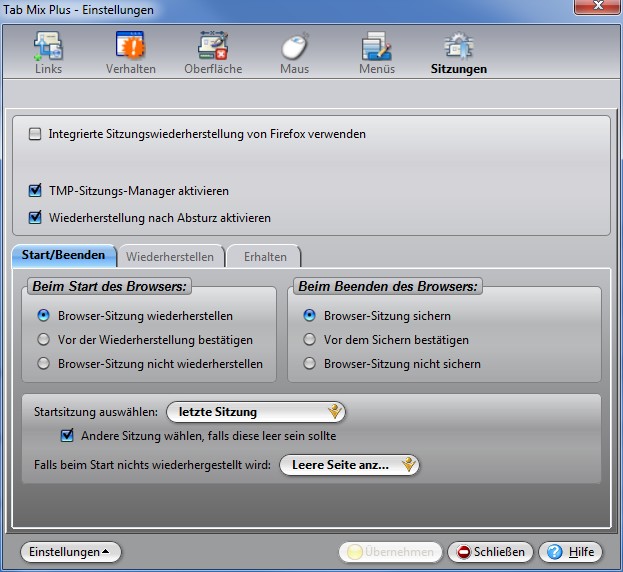Click the Schließen button

pos(490,552)
